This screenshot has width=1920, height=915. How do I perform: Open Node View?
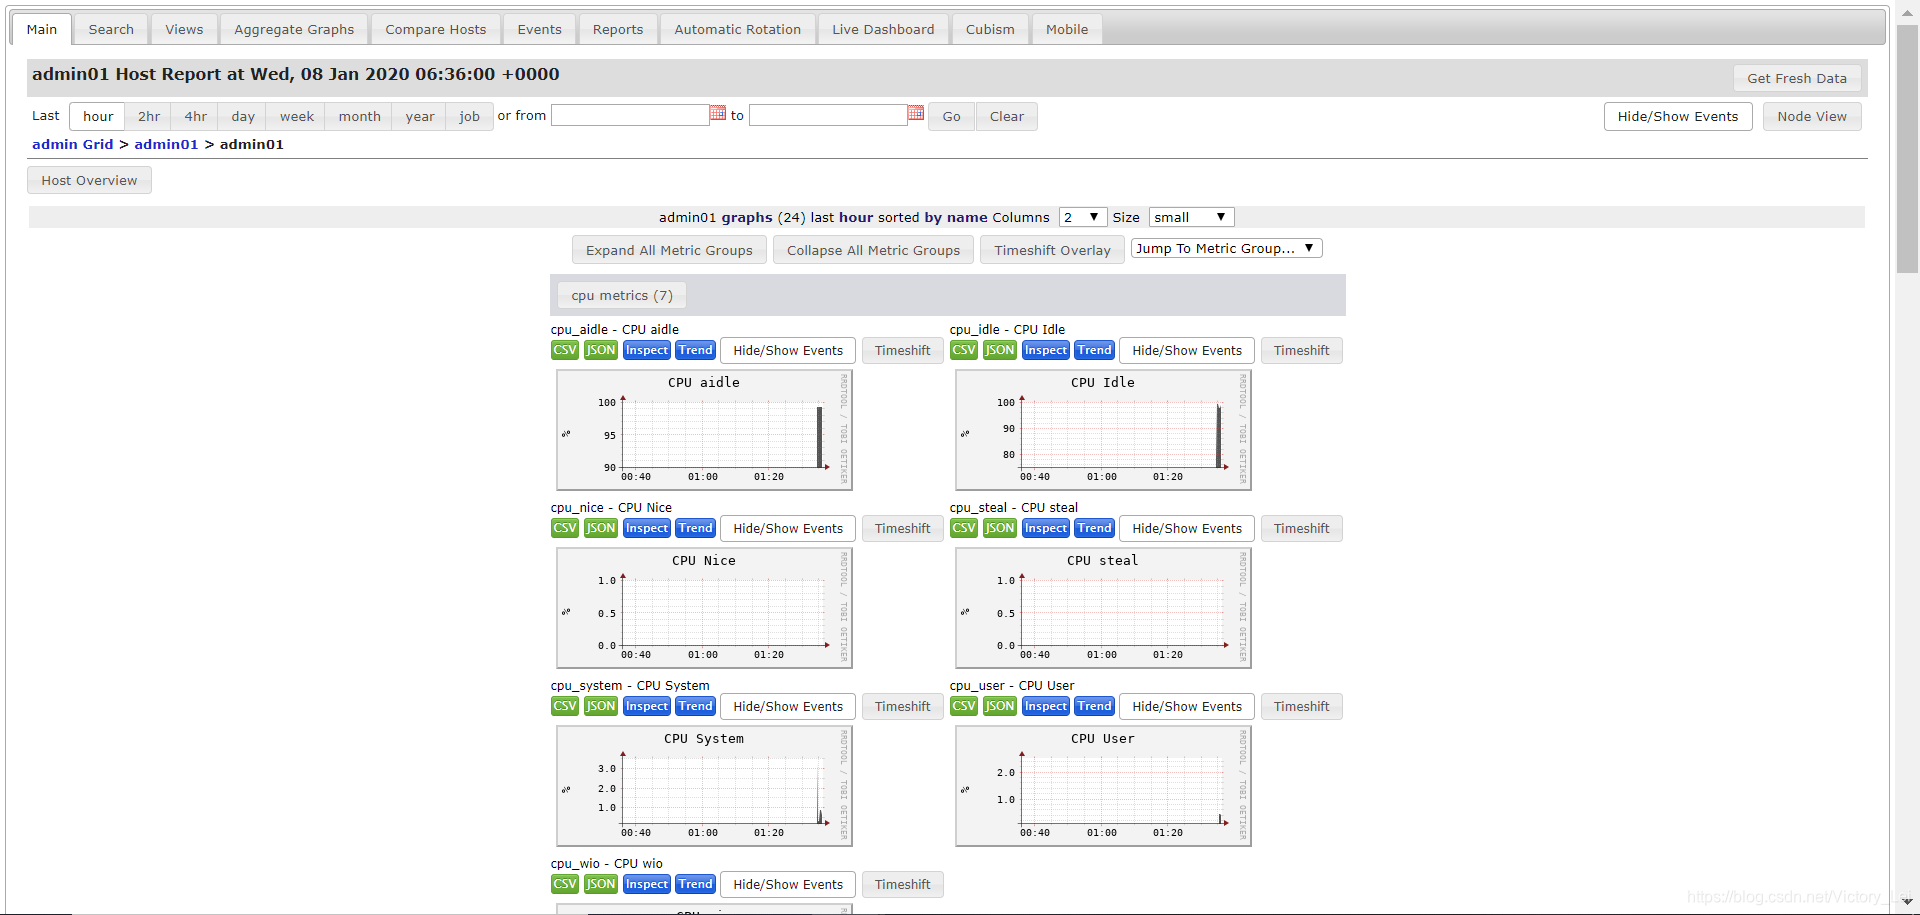click(x=1812, y=116)
